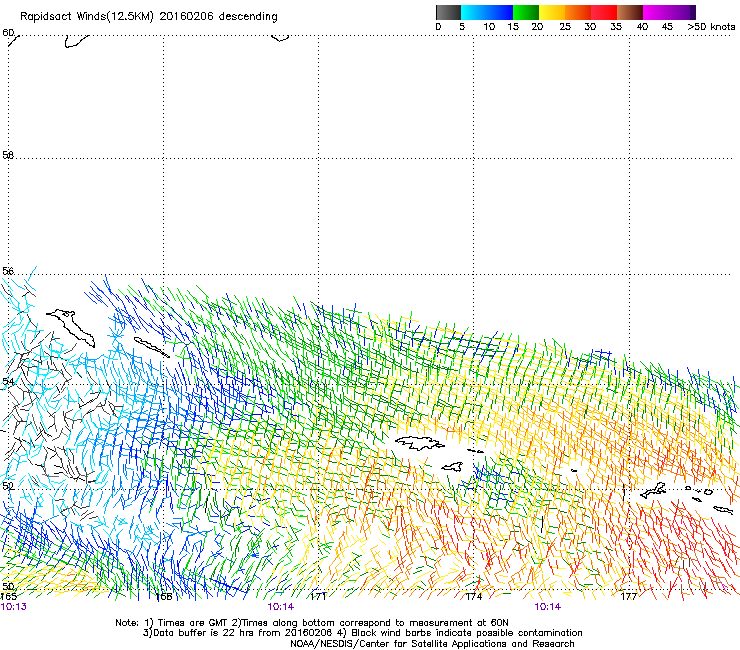Click the gray 0–5 knots color segment

(448, 12)
